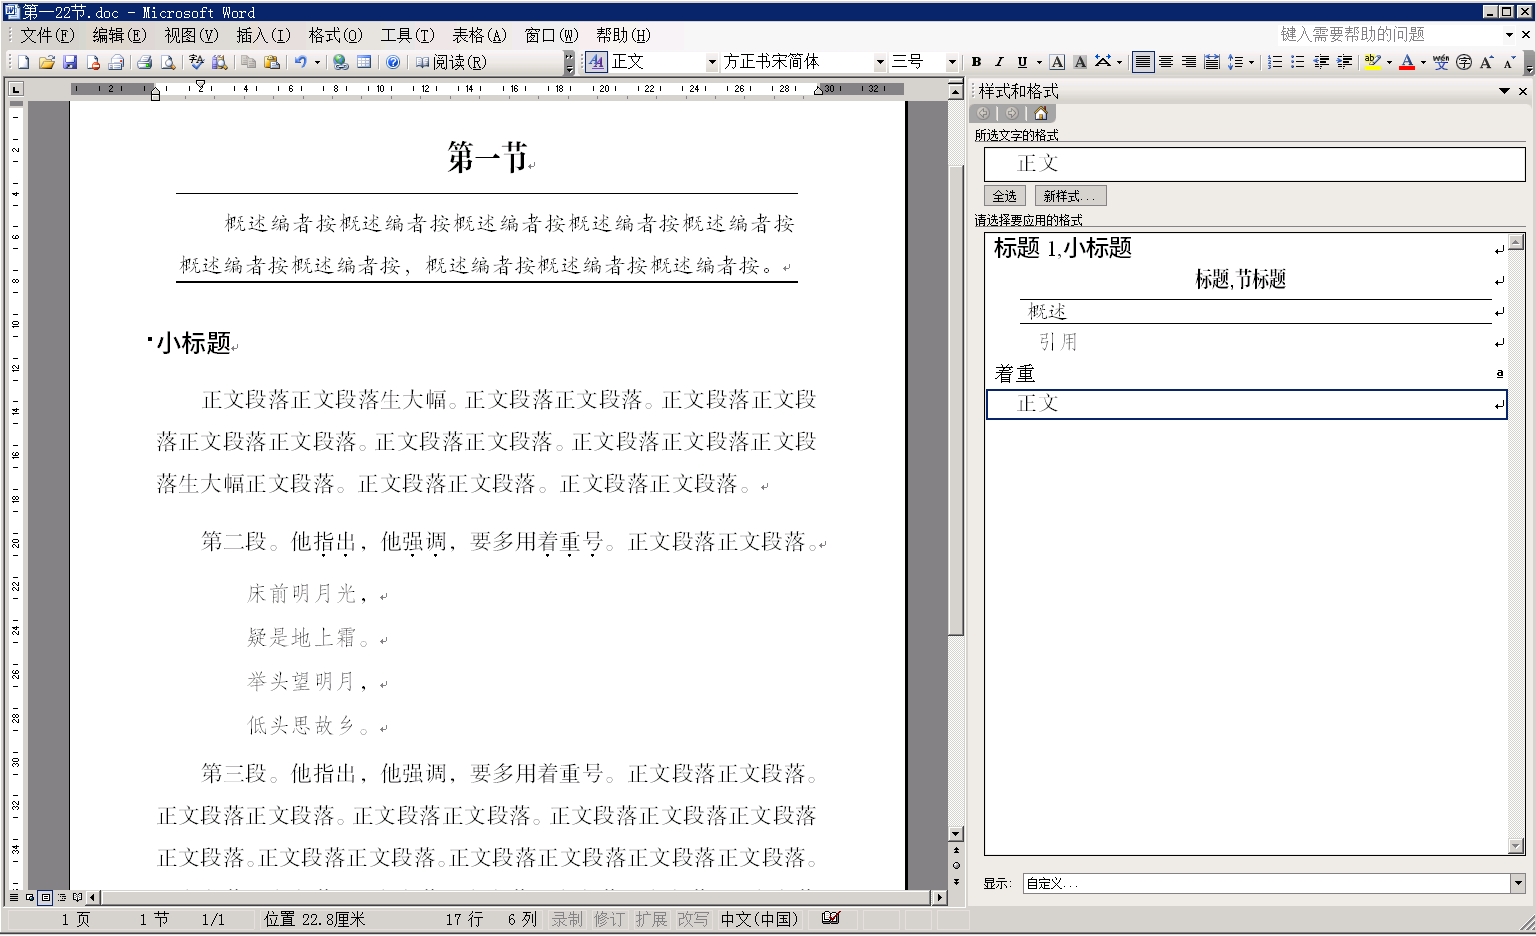Click the Save disk icon

(70, 62)
